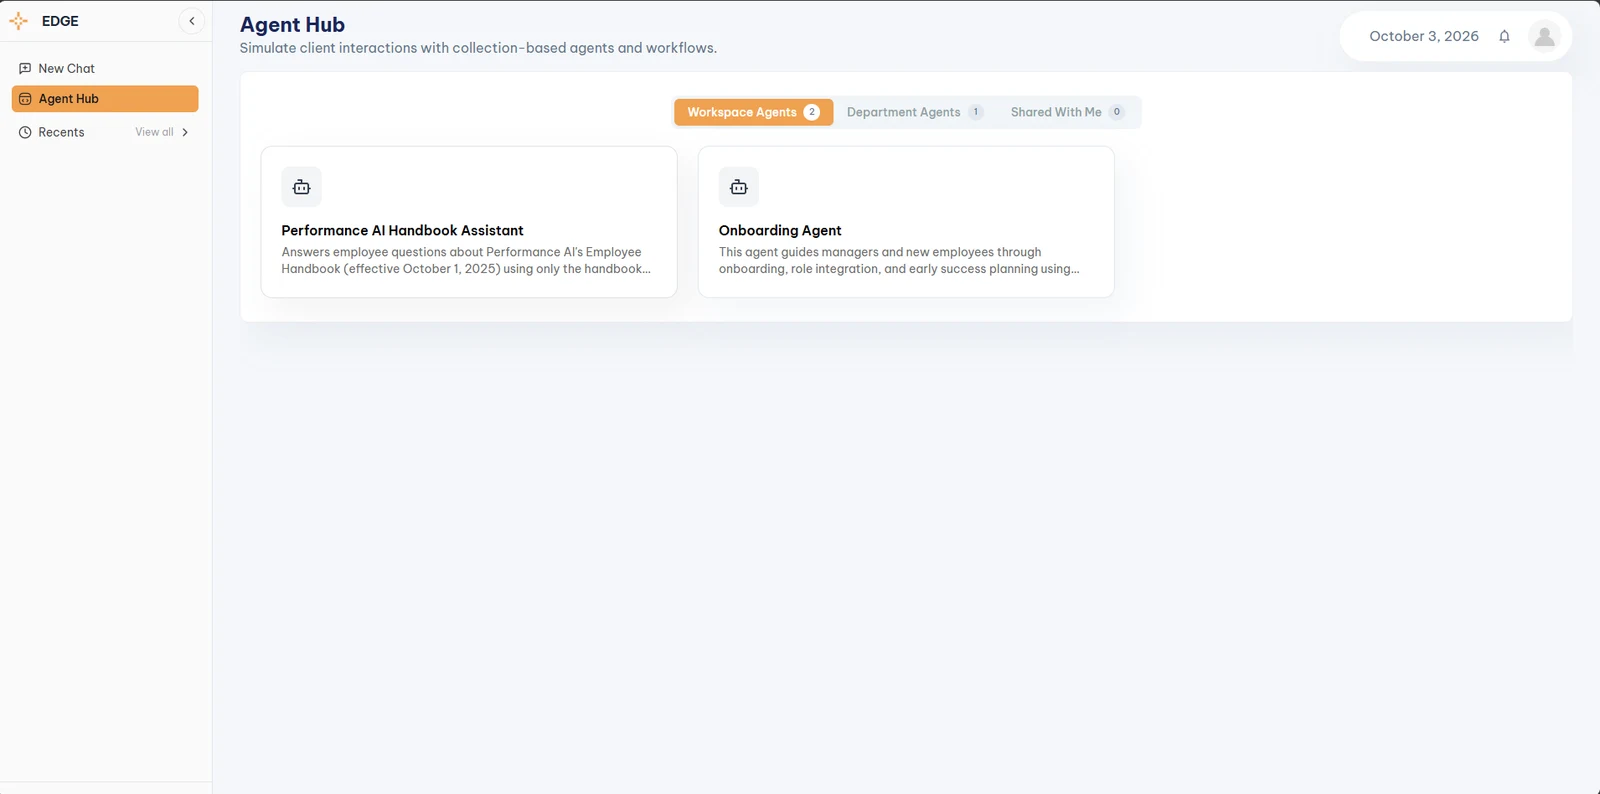Open Agent Hub from the sidebar

(105, 99)
